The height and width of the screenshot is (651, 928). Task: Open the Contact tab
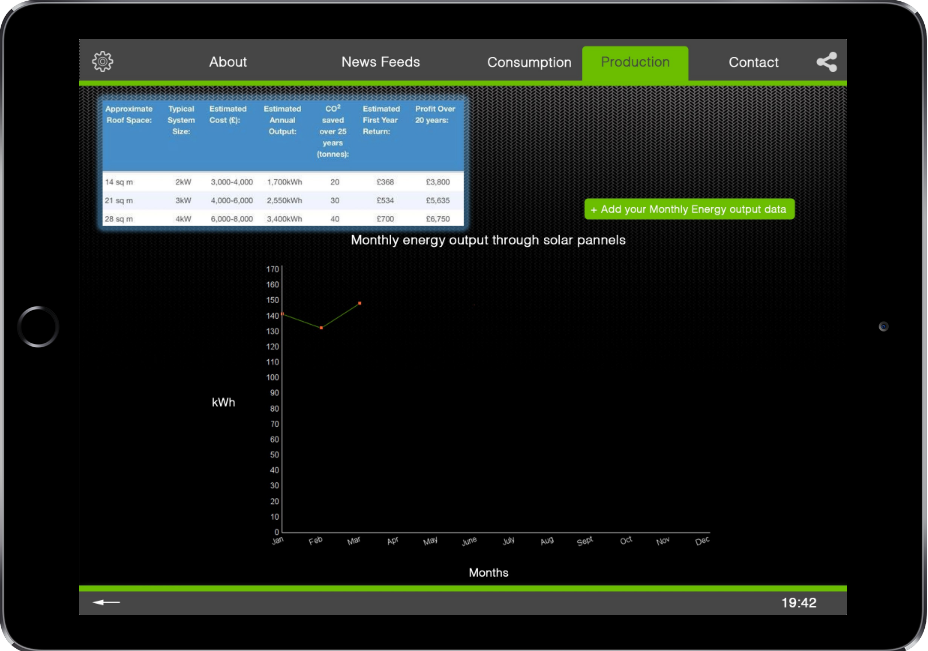point(753,62)
